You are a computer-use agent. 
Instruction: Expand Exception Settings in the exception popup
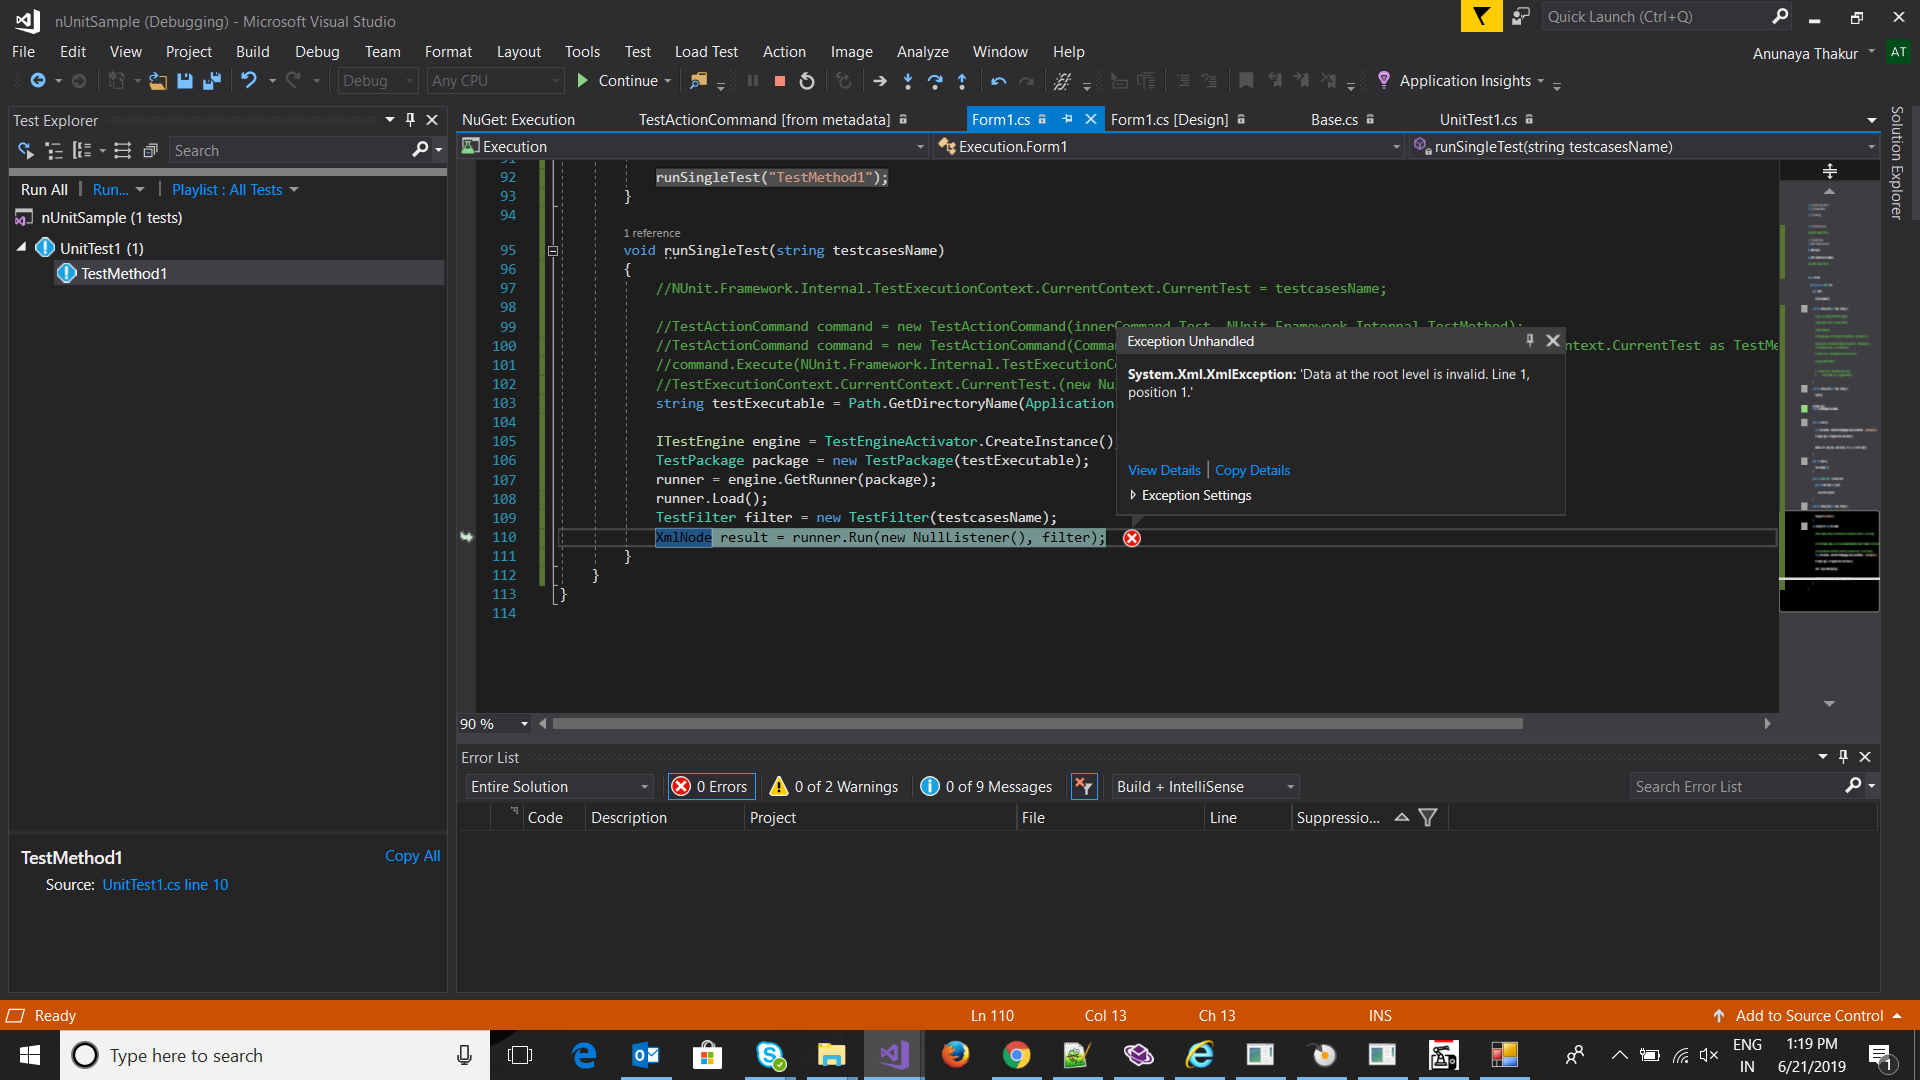[1134, 495]
